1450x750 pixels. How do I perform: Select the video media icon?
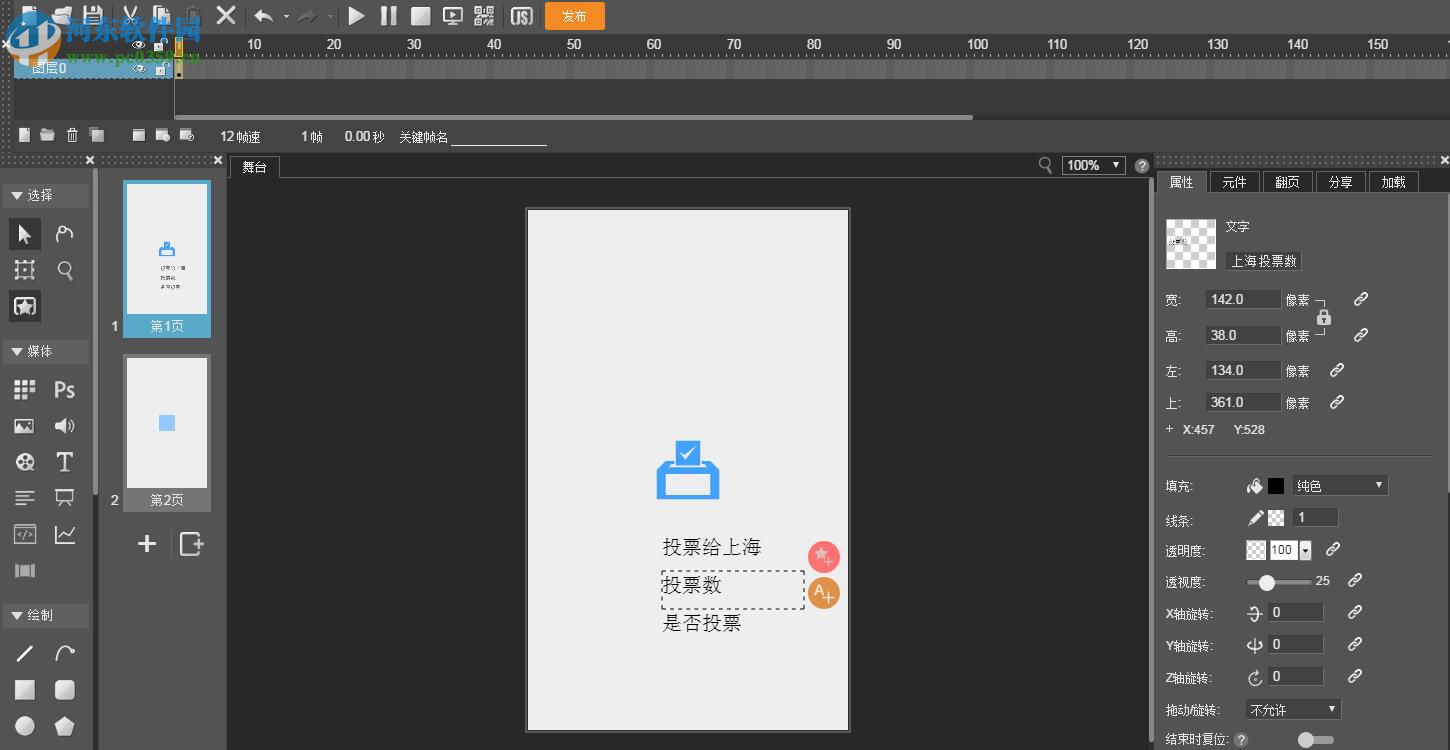pos(24,461)
